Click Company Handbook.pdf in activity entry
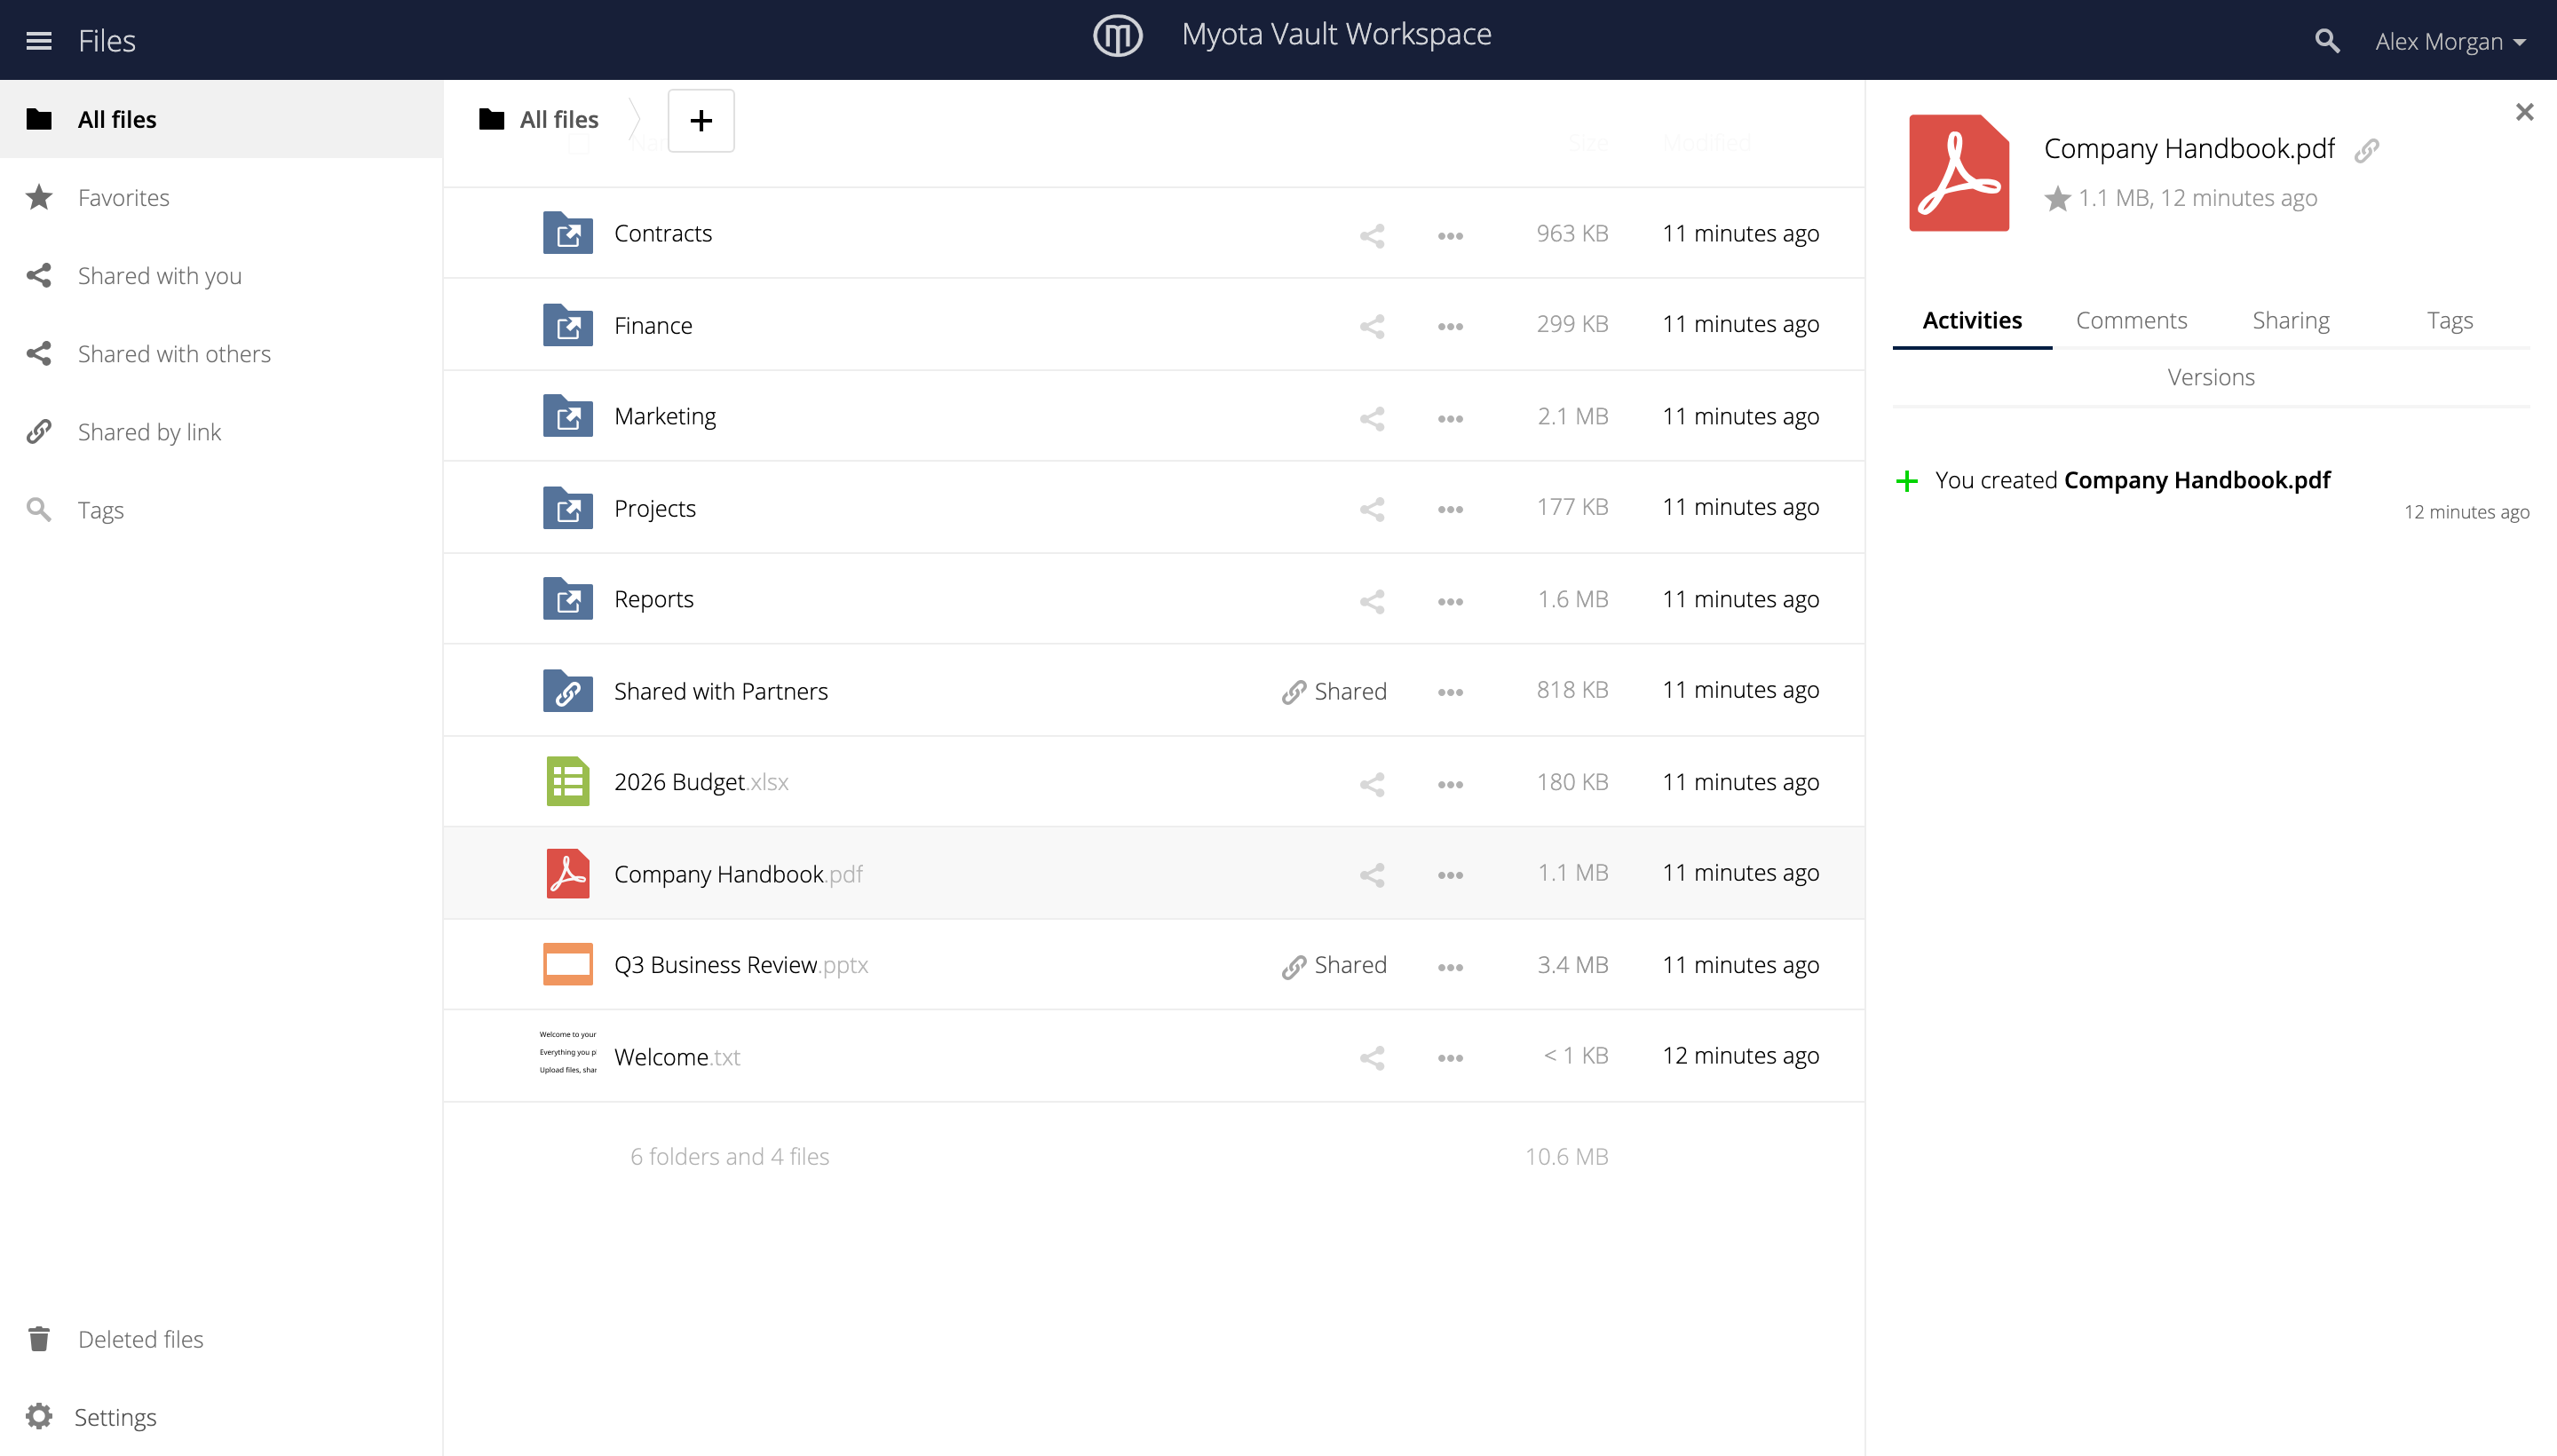2557x1456 pixels. (x=2196, y=480)
